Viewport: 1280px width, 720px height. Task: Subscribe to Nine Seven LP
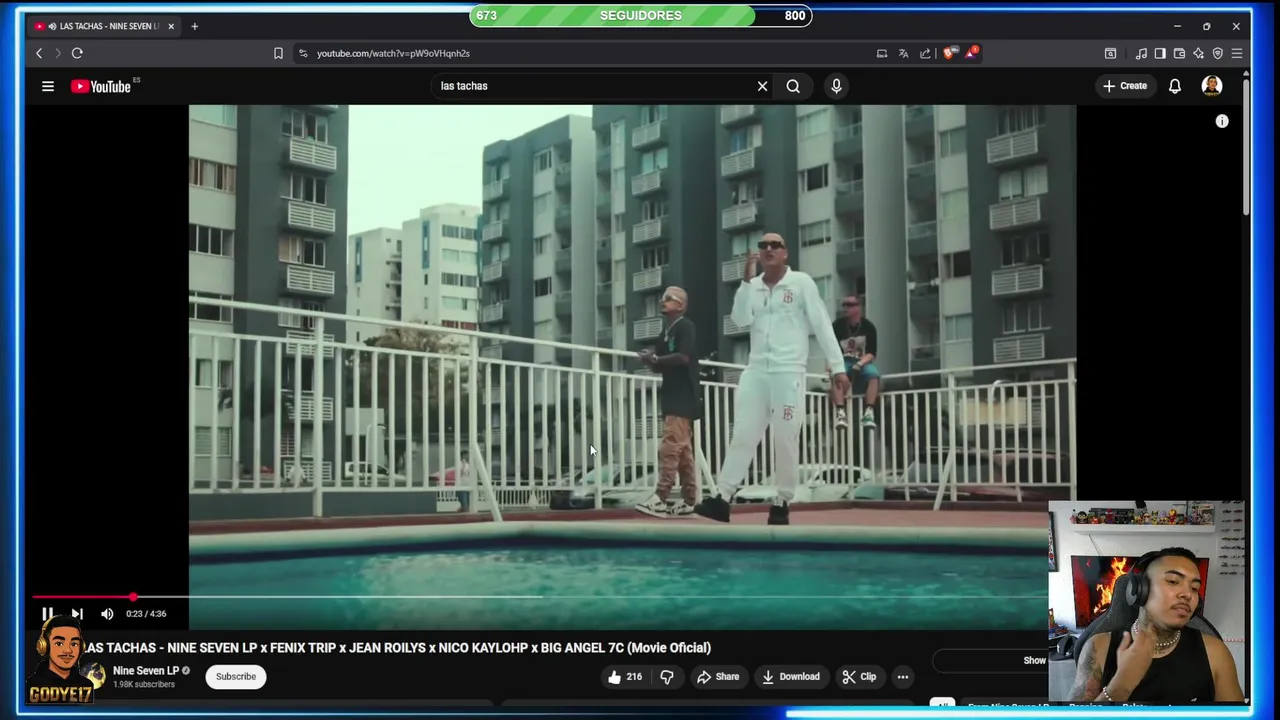tap(236, 677)
